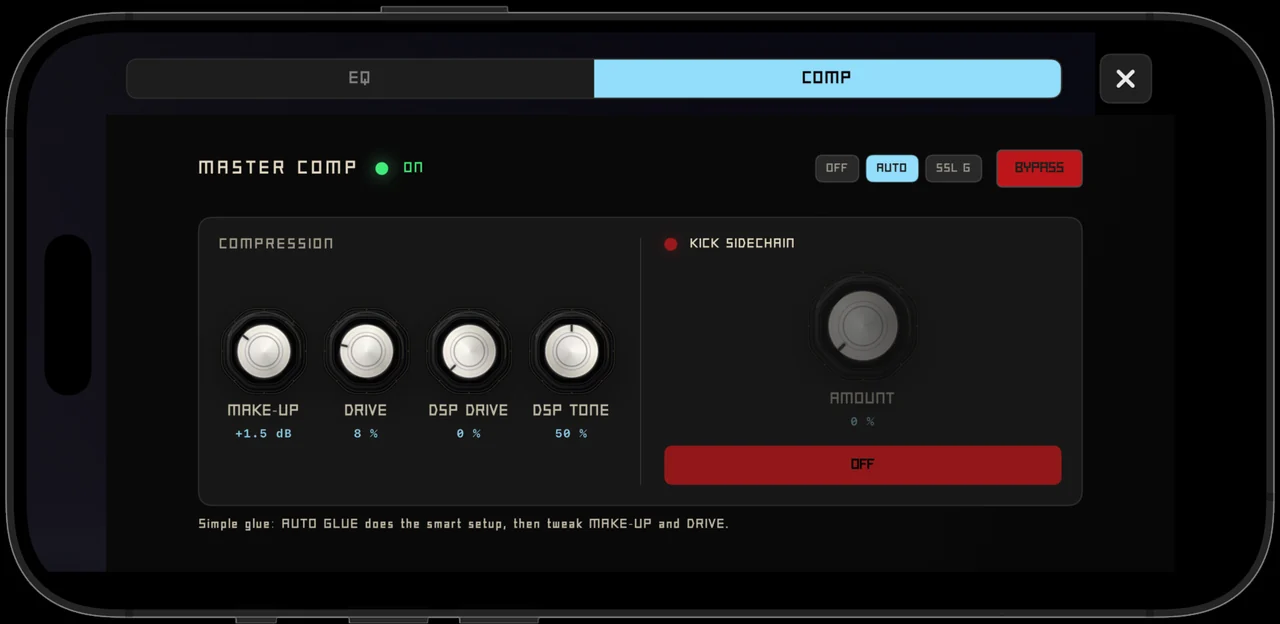Click the +1.5 dB make-up value
The width and height of the screenshot is (1280, 624).
264,434
